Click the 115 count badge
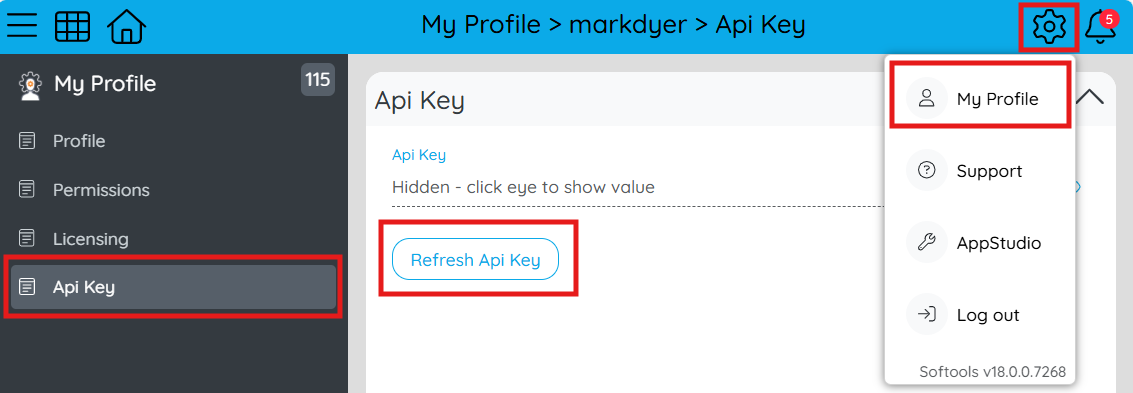The width and height of the screenshot is (1133, 393). click(318, 79)
